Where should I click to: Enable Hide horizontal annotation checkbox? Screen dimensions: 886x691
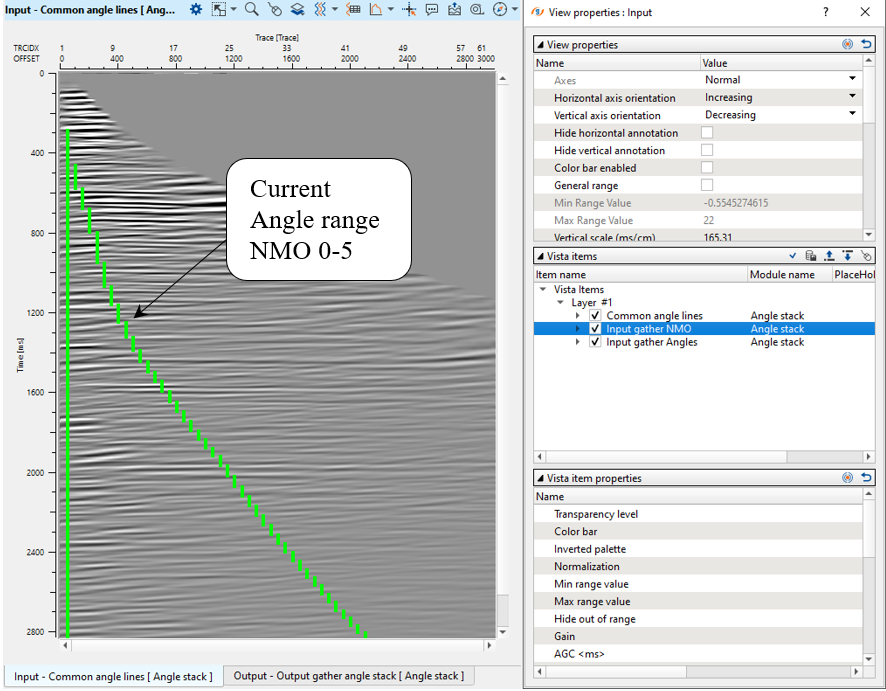707,133
